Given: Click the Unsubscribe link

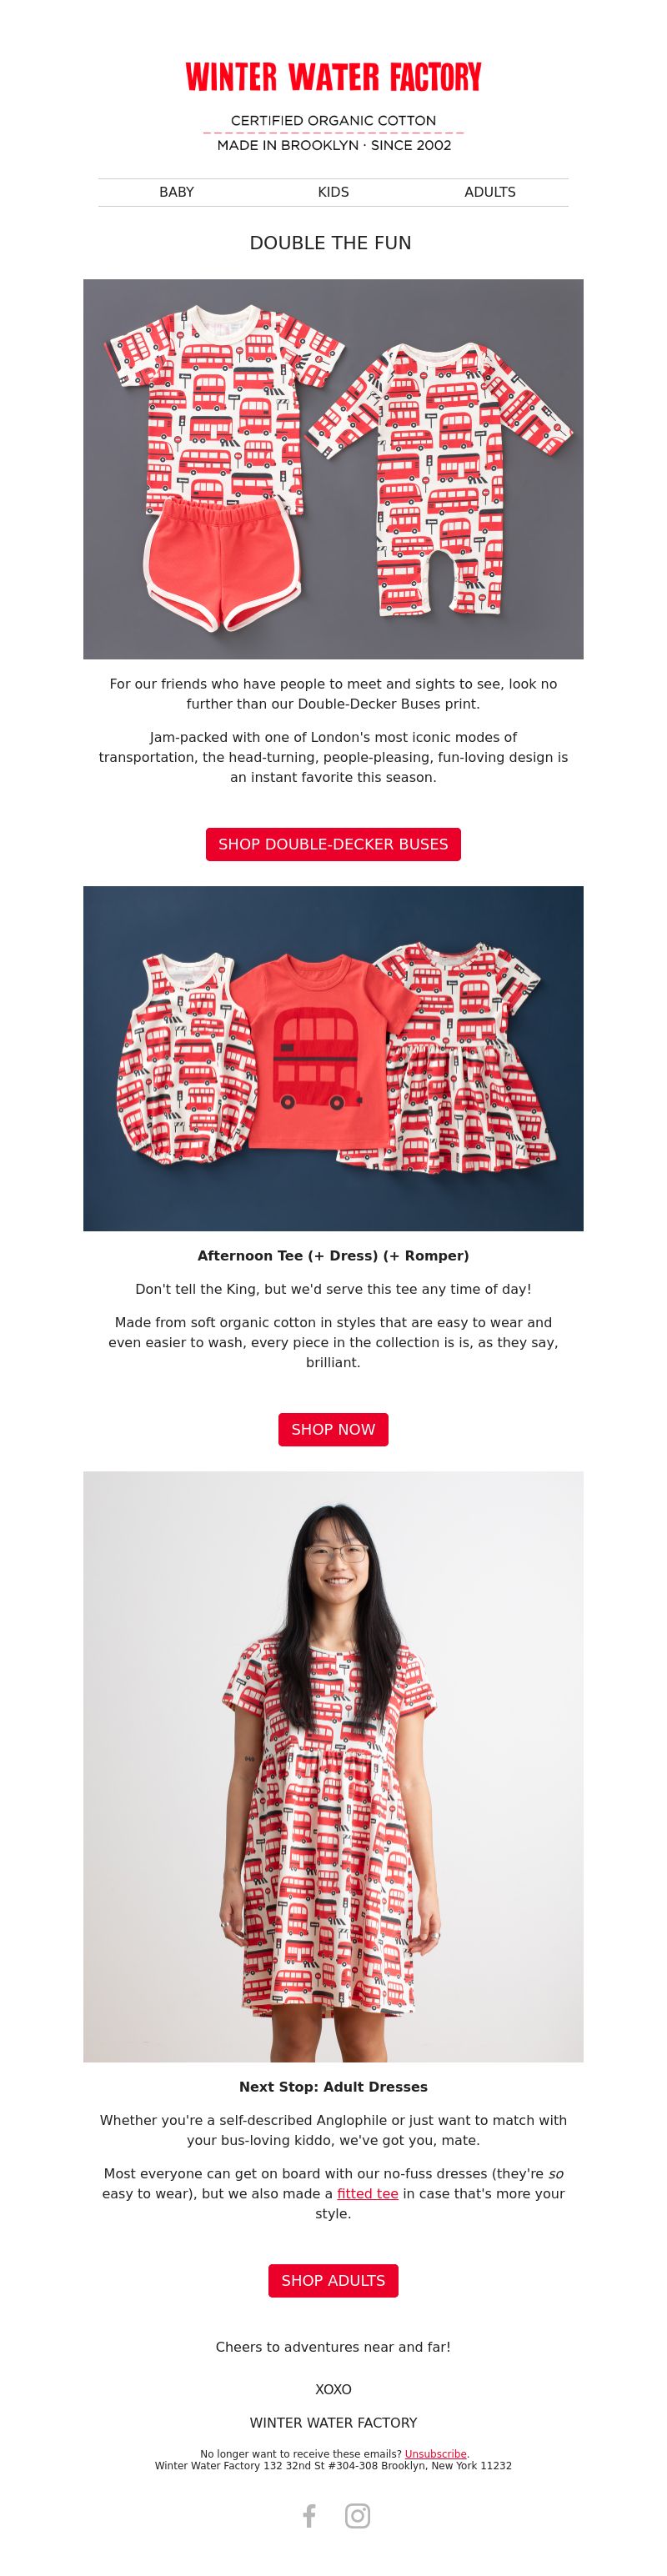Looking at the screenshot, I should pyautogui.click(x=435, y=2453).
